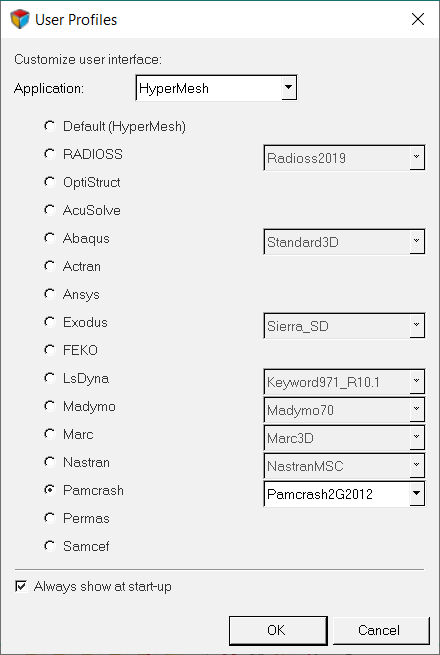Choose the Ansys radio button
The image size is (440, 655).
[x=50, y=294]
